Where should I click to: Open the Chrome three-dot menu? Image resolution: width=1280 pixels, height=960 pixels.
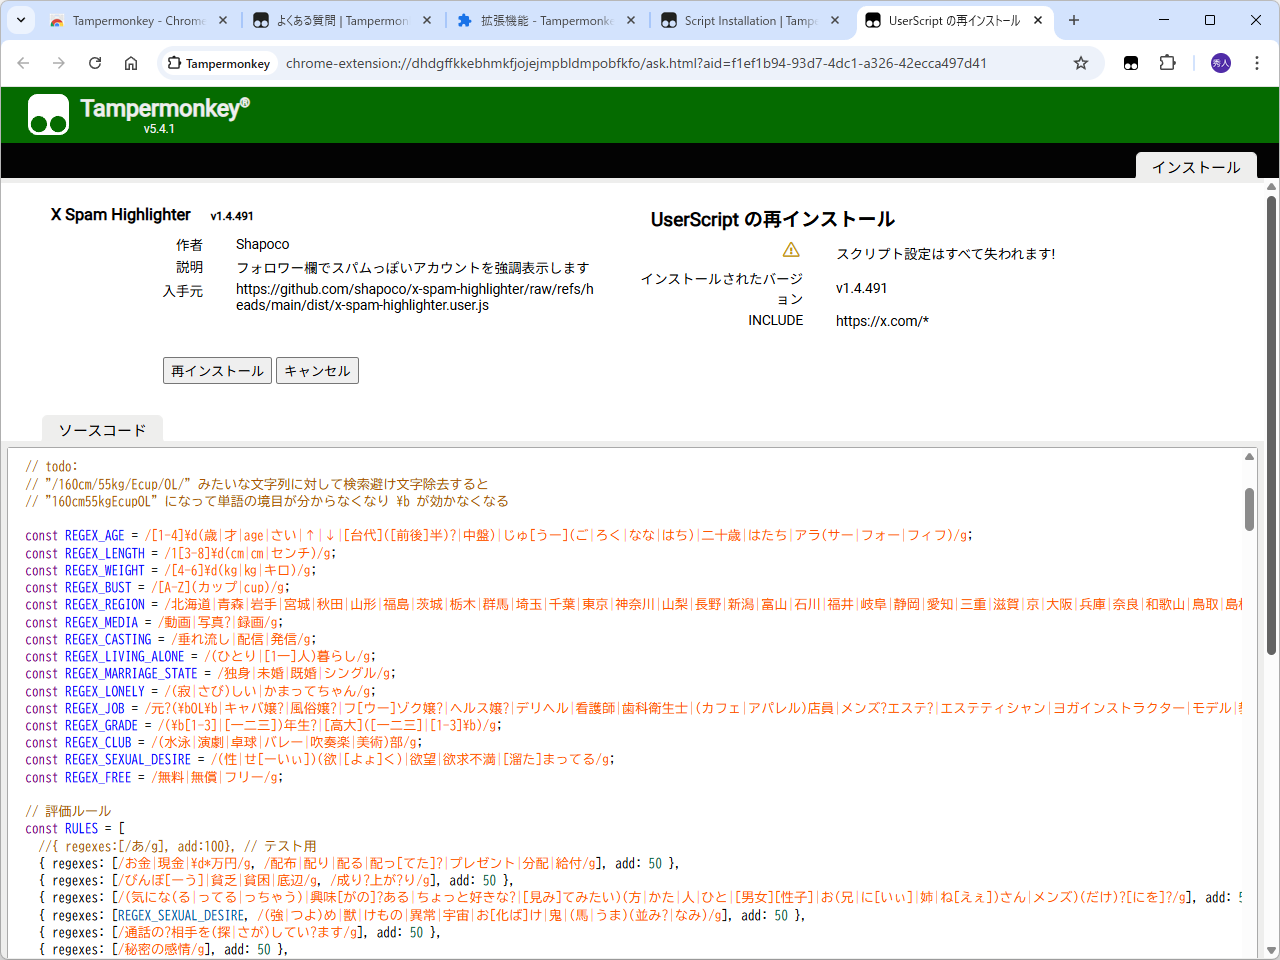click(1257, 62)
